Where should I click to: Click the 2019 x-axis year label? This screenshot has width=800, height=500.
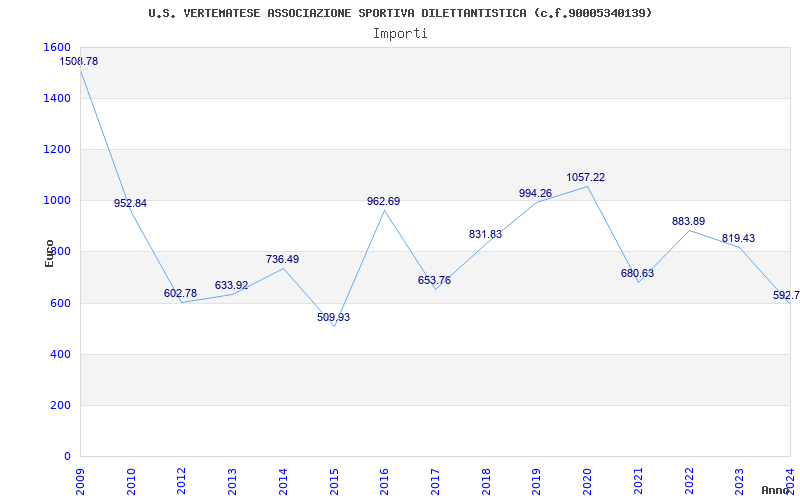536,481
